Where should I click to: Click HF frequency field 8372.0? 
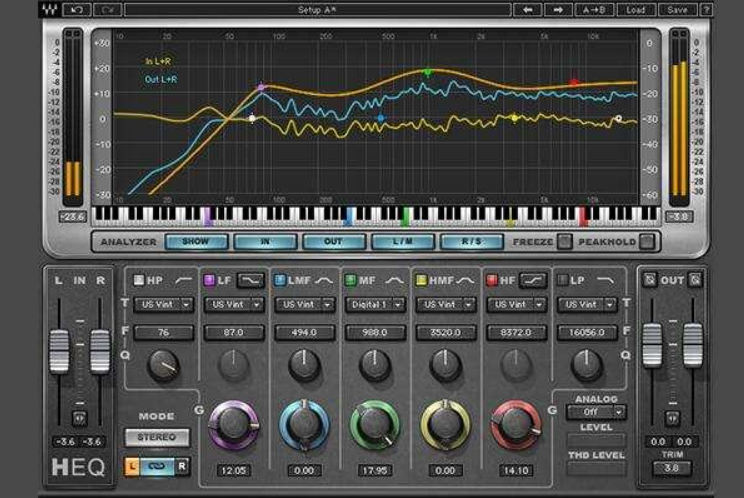pos(517,332)
